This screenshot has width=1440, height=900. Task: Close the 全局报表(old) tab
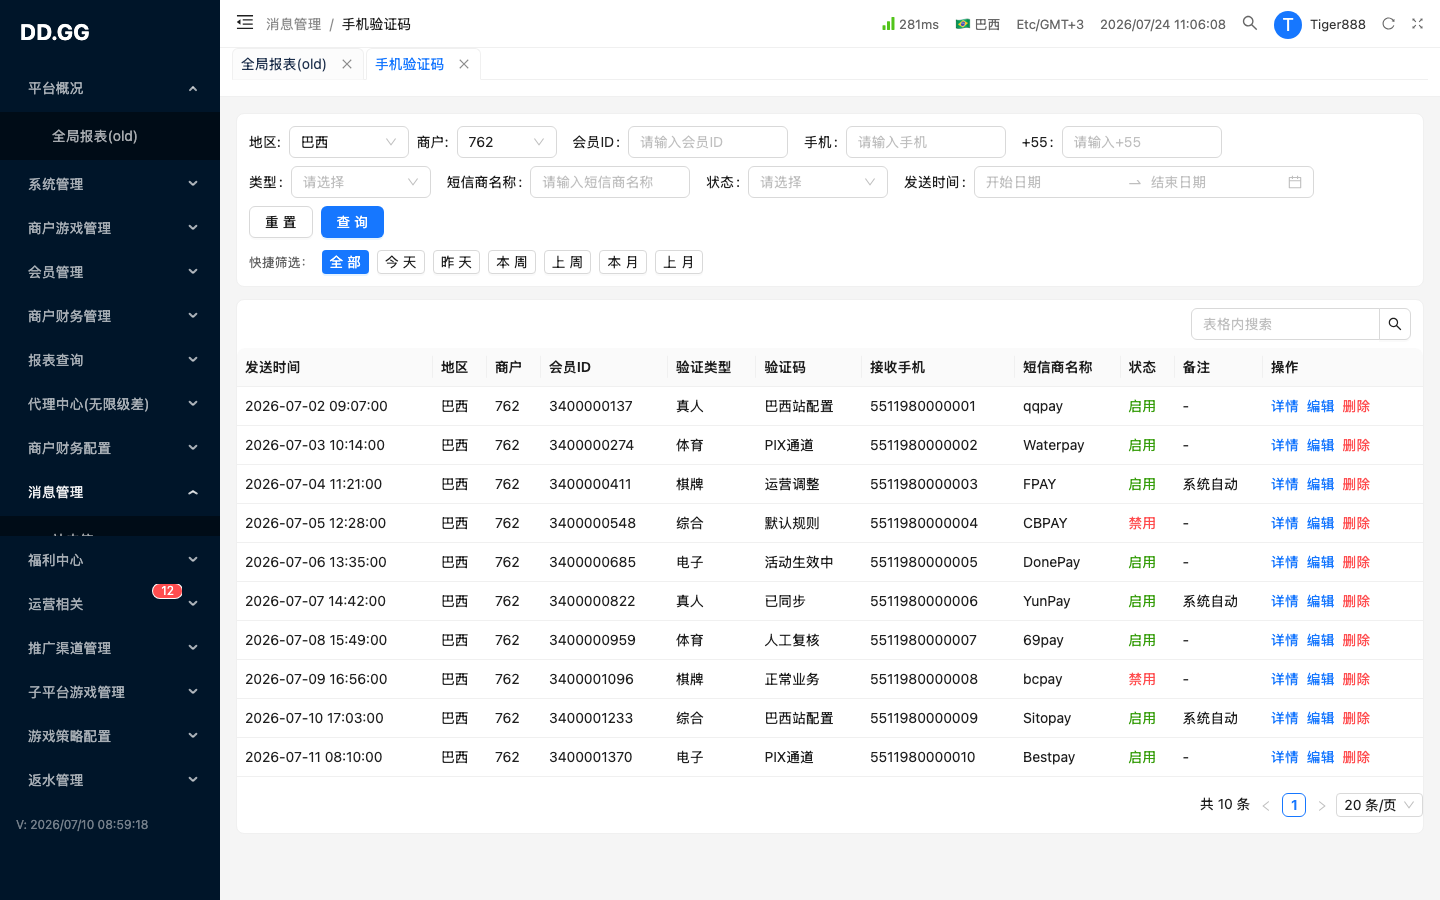(347, 64)
